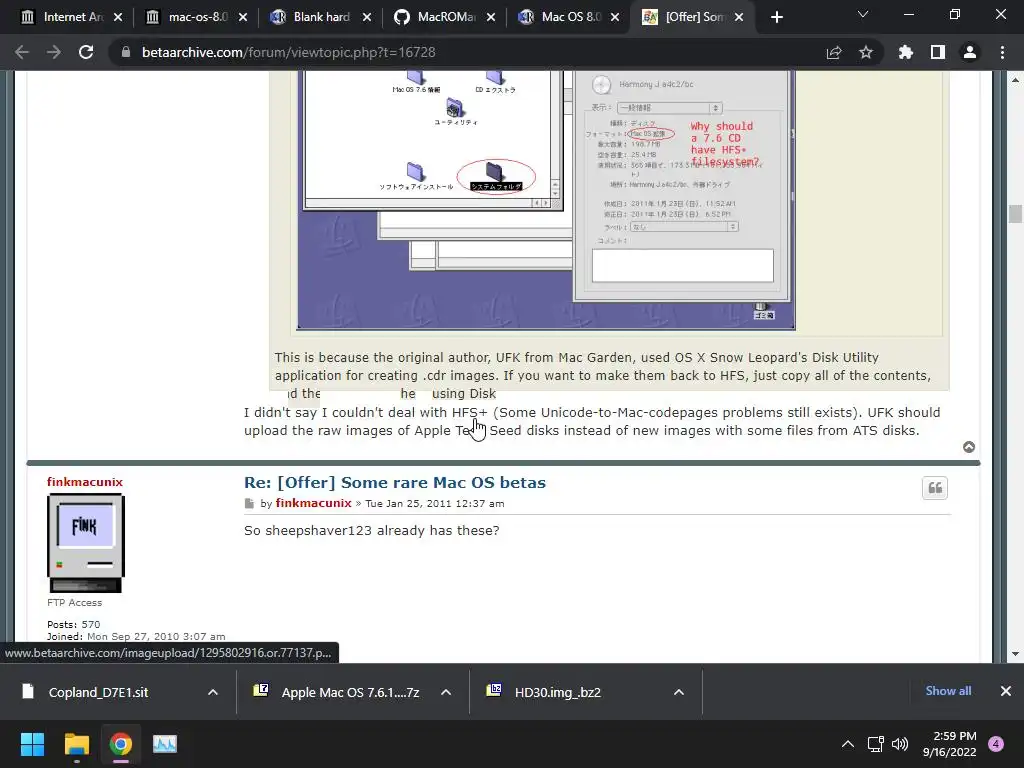Click scrollbar up arrow
Viewport: 1024px width, 768px height.
pos(1015,80)
